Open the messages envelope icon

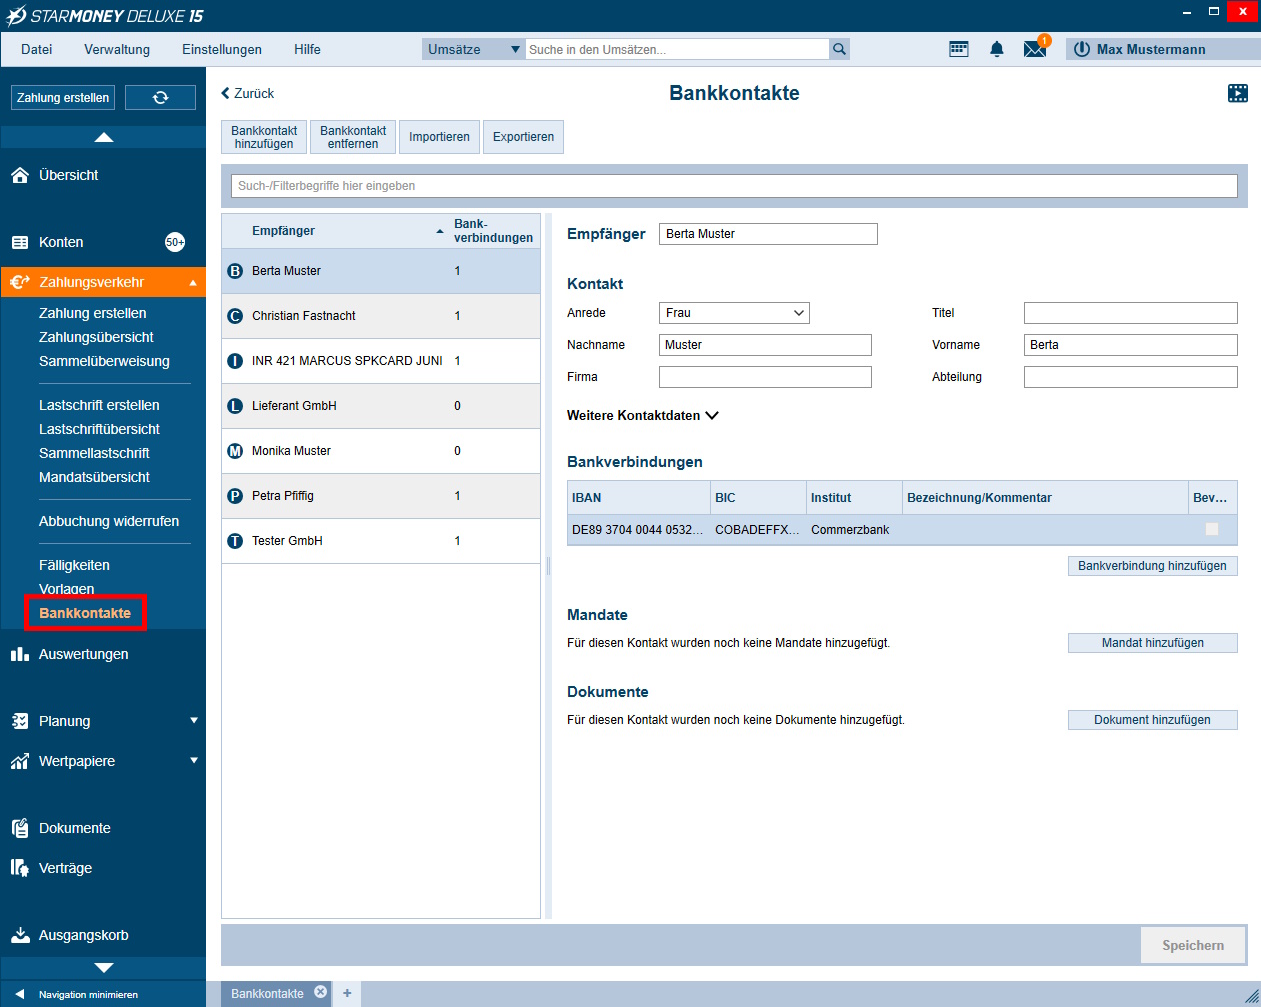coord(1035,49)
